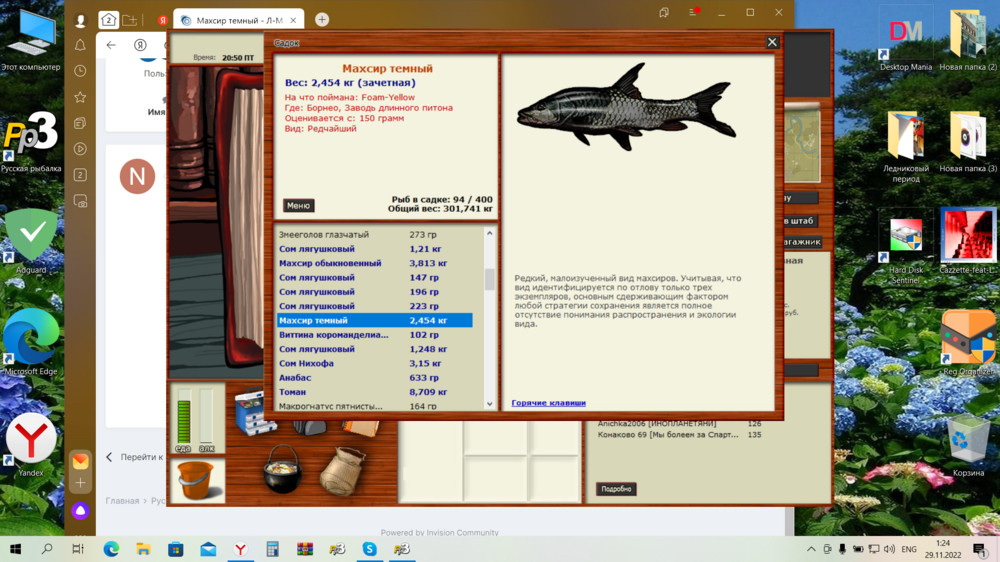
Task: Select Сом лягушковый 1,248 кг row
Action: 374,349
